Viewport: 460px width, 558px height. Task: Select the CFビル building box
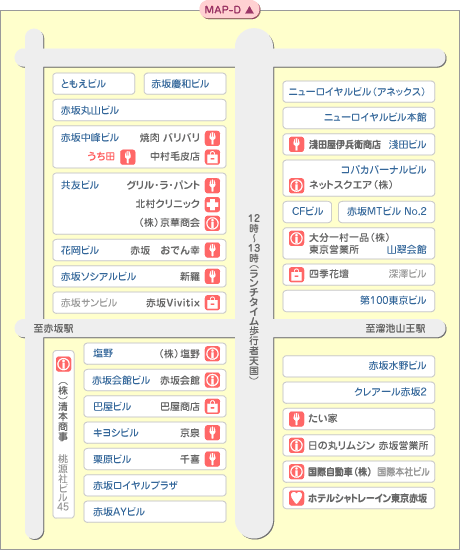click(307, 212)
